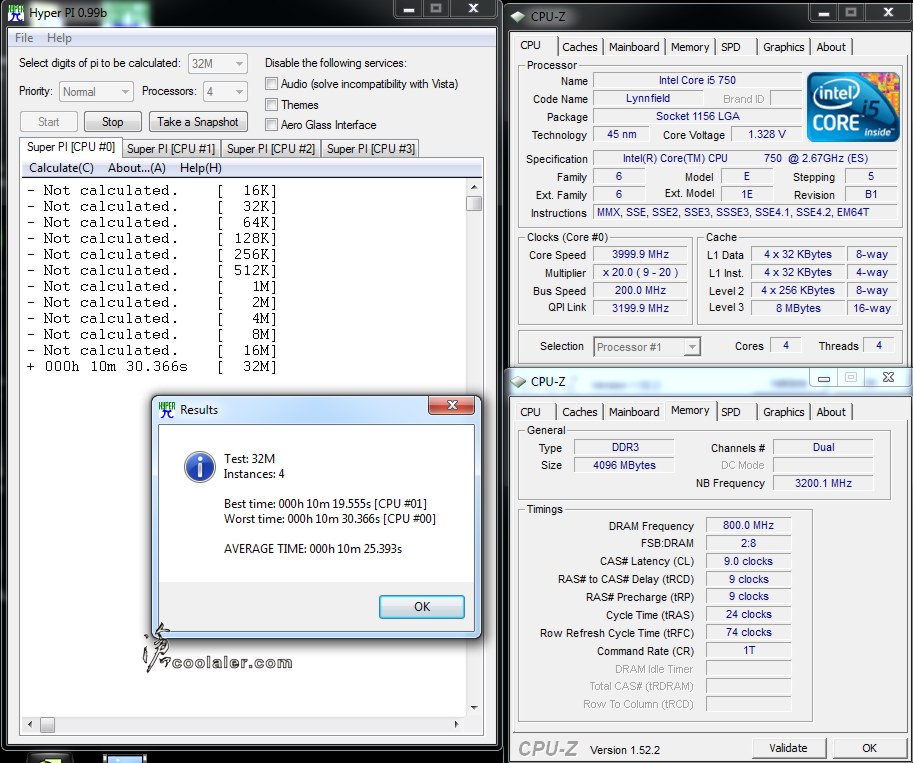Click the Core Speed value 3999.9 MHz
Image resolution: width=913 pixels, height=763 pixels.
click(x=640, y=255)
